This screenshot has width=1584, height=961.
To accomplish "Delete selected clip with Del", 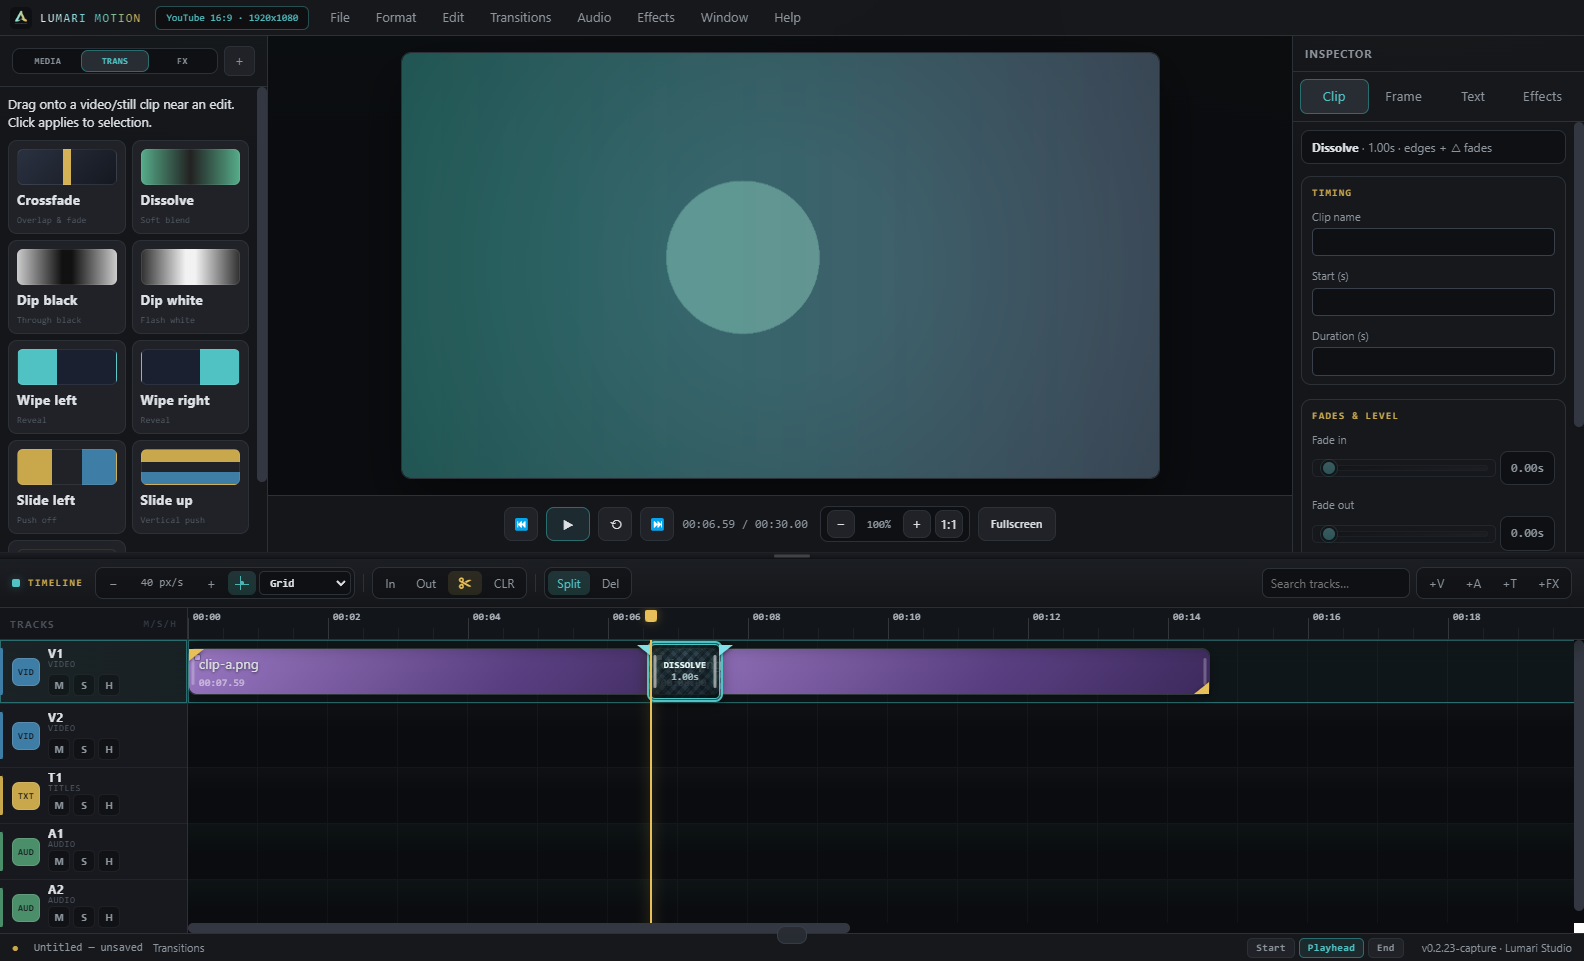I will pos(610,584).
